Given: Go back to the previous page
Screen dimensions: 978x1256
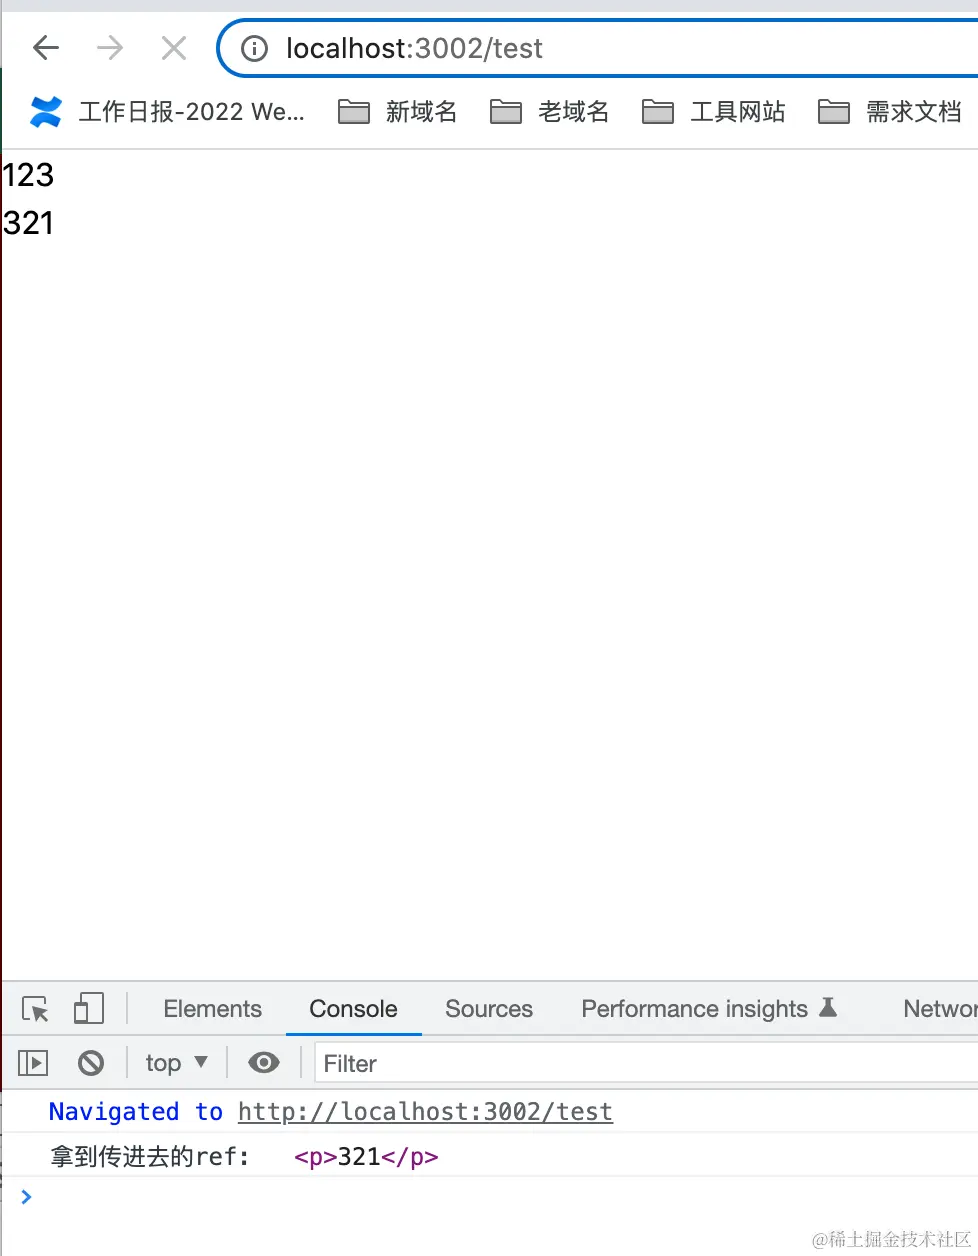Looking at the screenshot, I should click(x=46, y=48).
